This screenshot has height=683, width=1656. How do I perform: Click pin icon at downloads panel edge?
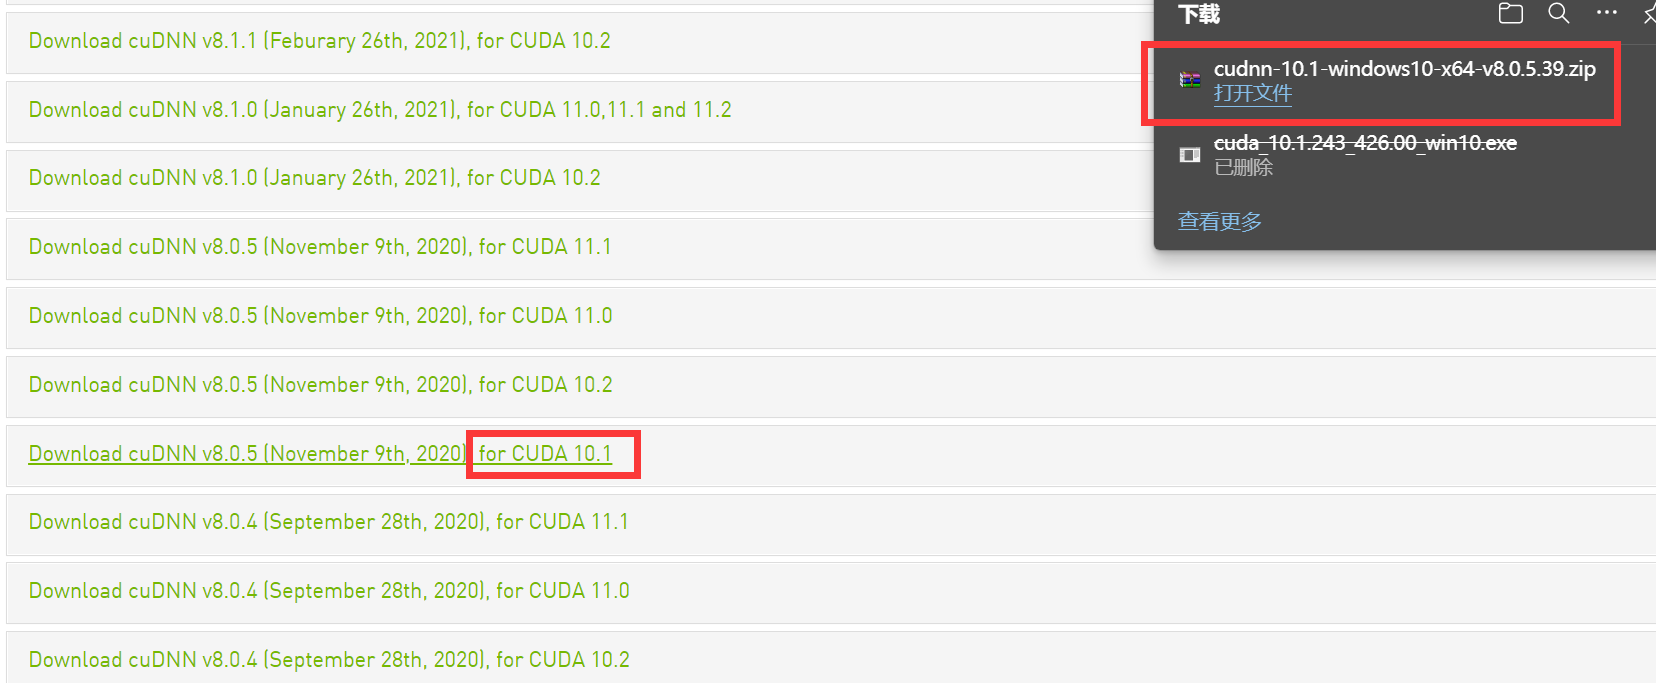pyautogui.click(x=1649, y=13)
